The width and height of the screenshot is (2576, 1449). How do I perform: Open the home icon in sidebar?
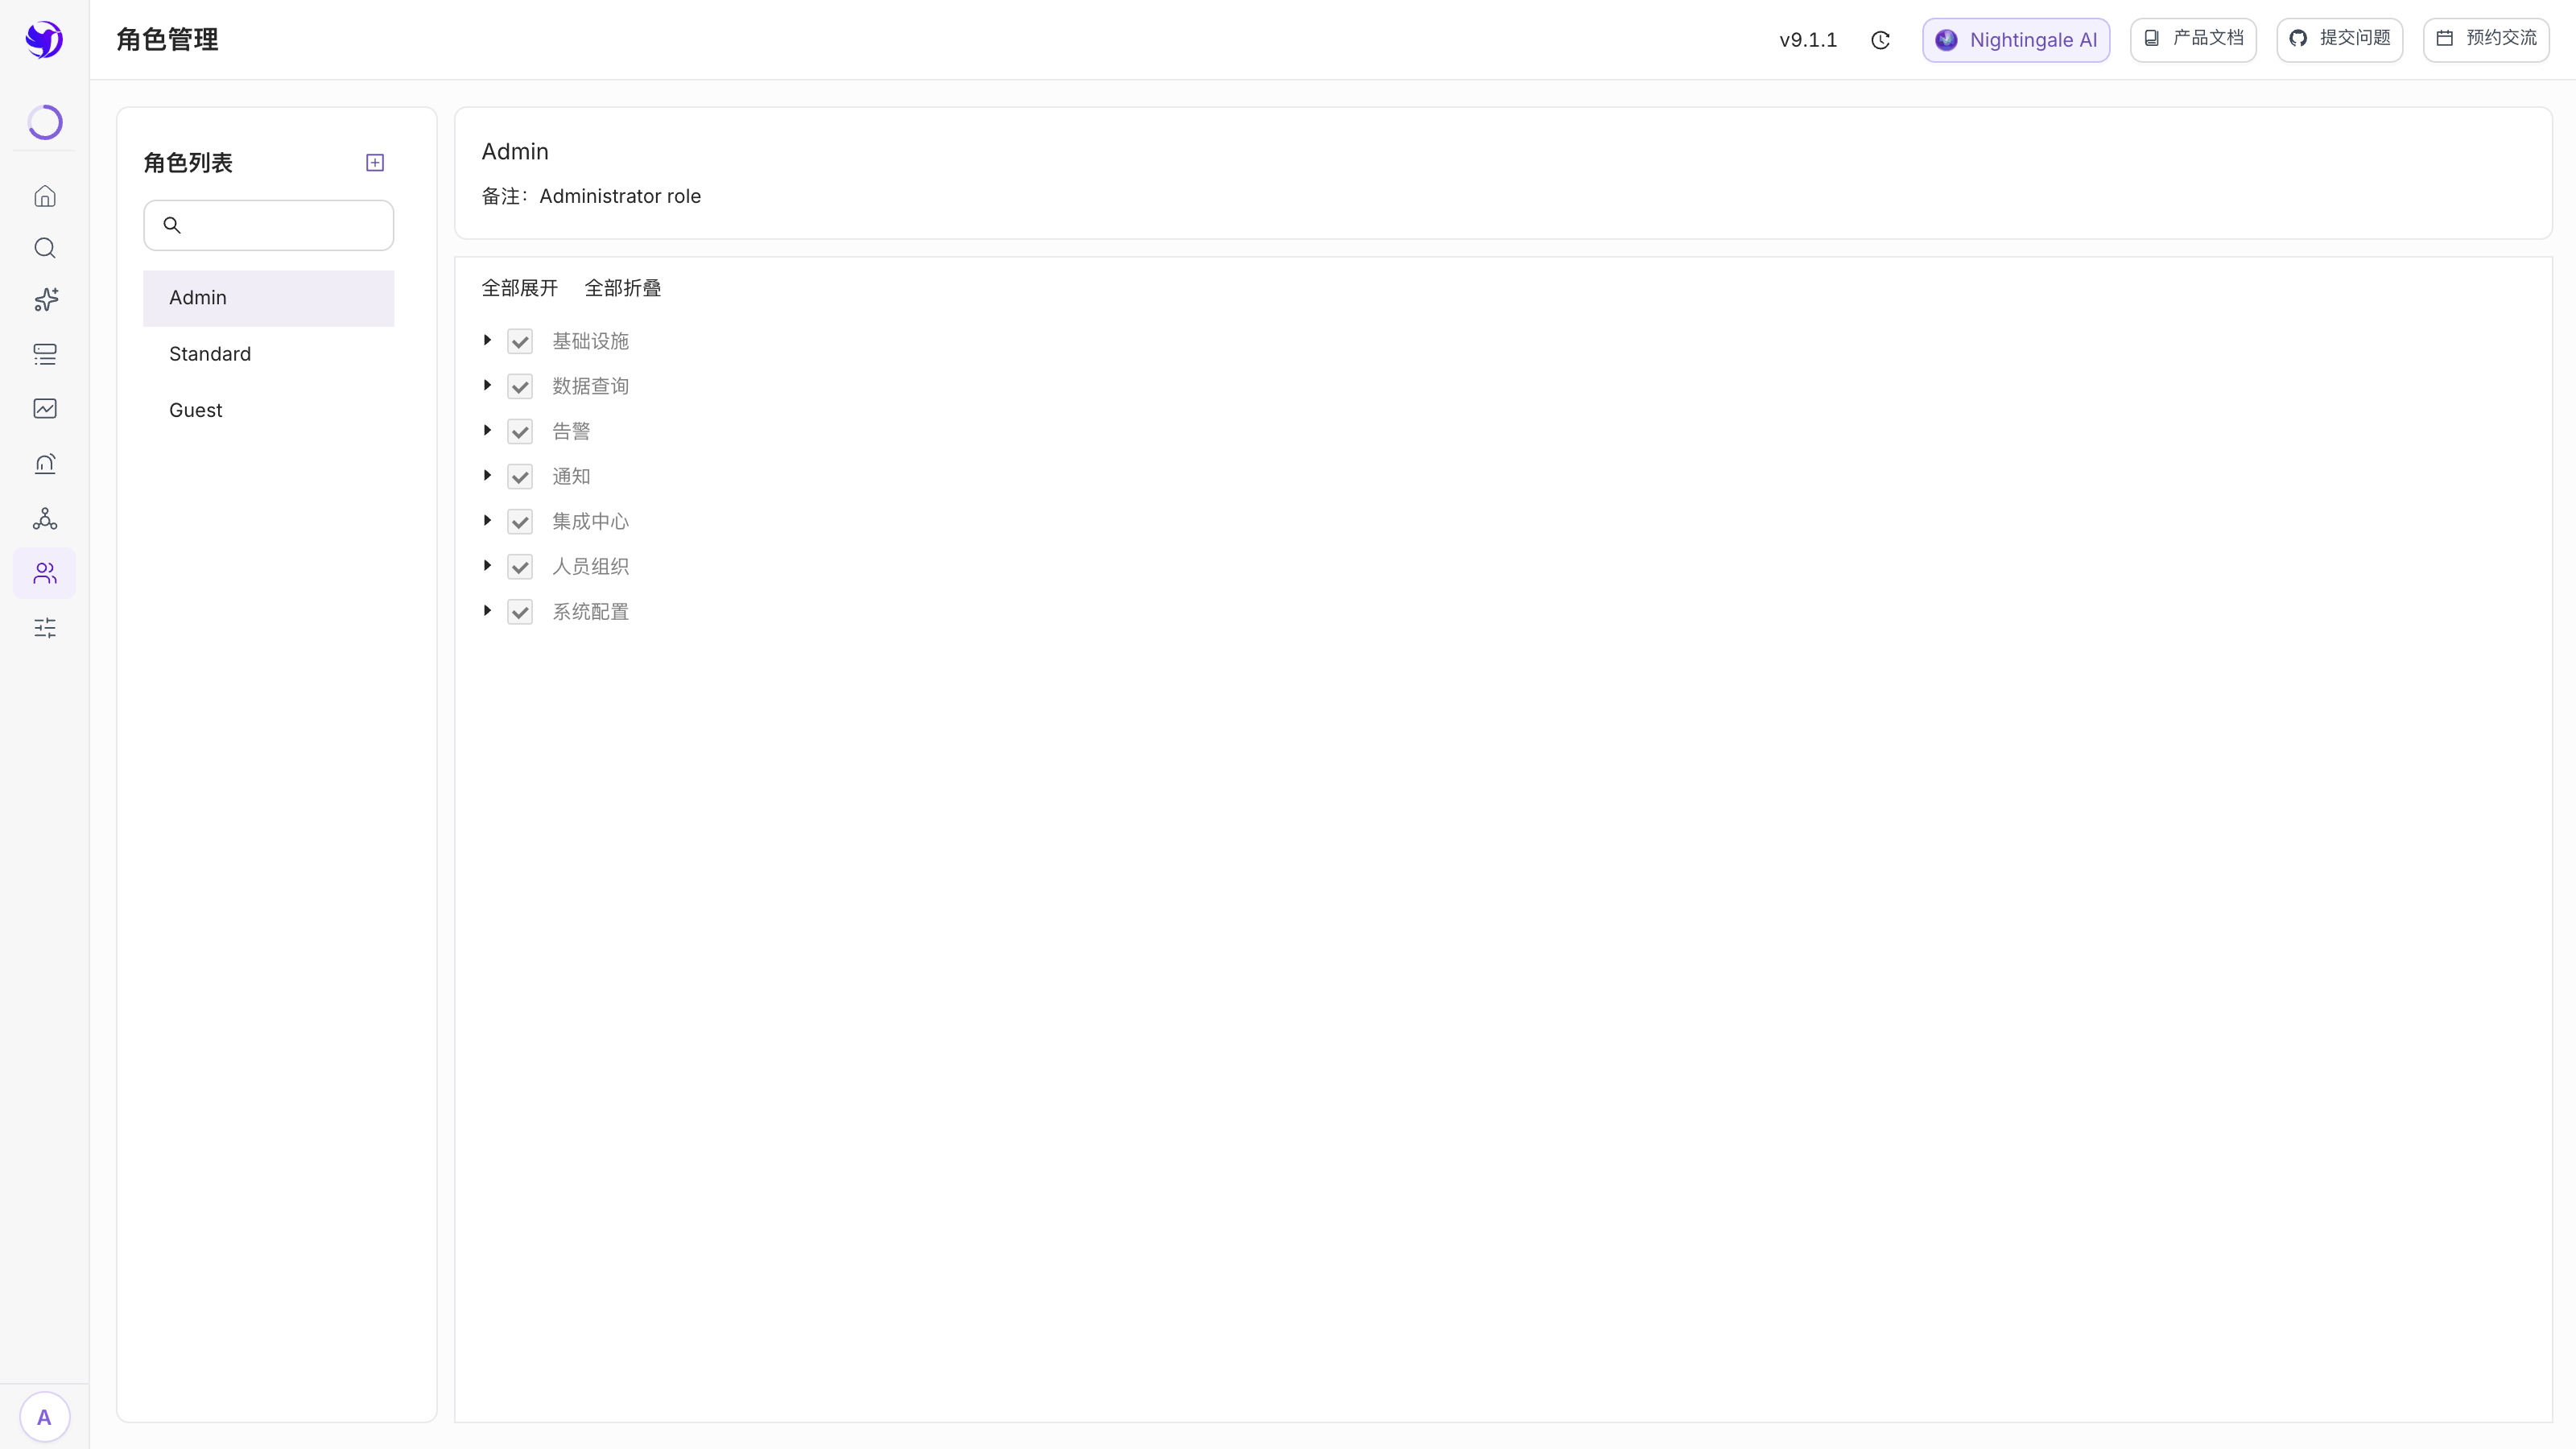tap(45, 196)
